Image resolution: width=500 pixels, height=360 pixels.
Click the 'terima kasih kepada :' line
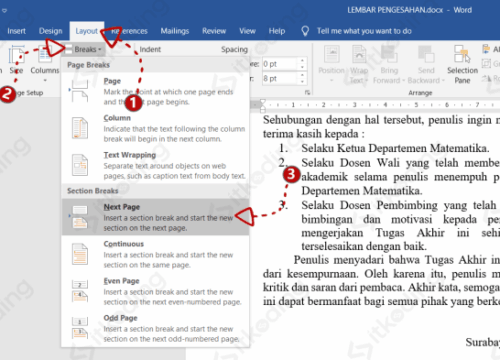click(x=314, y=134)
